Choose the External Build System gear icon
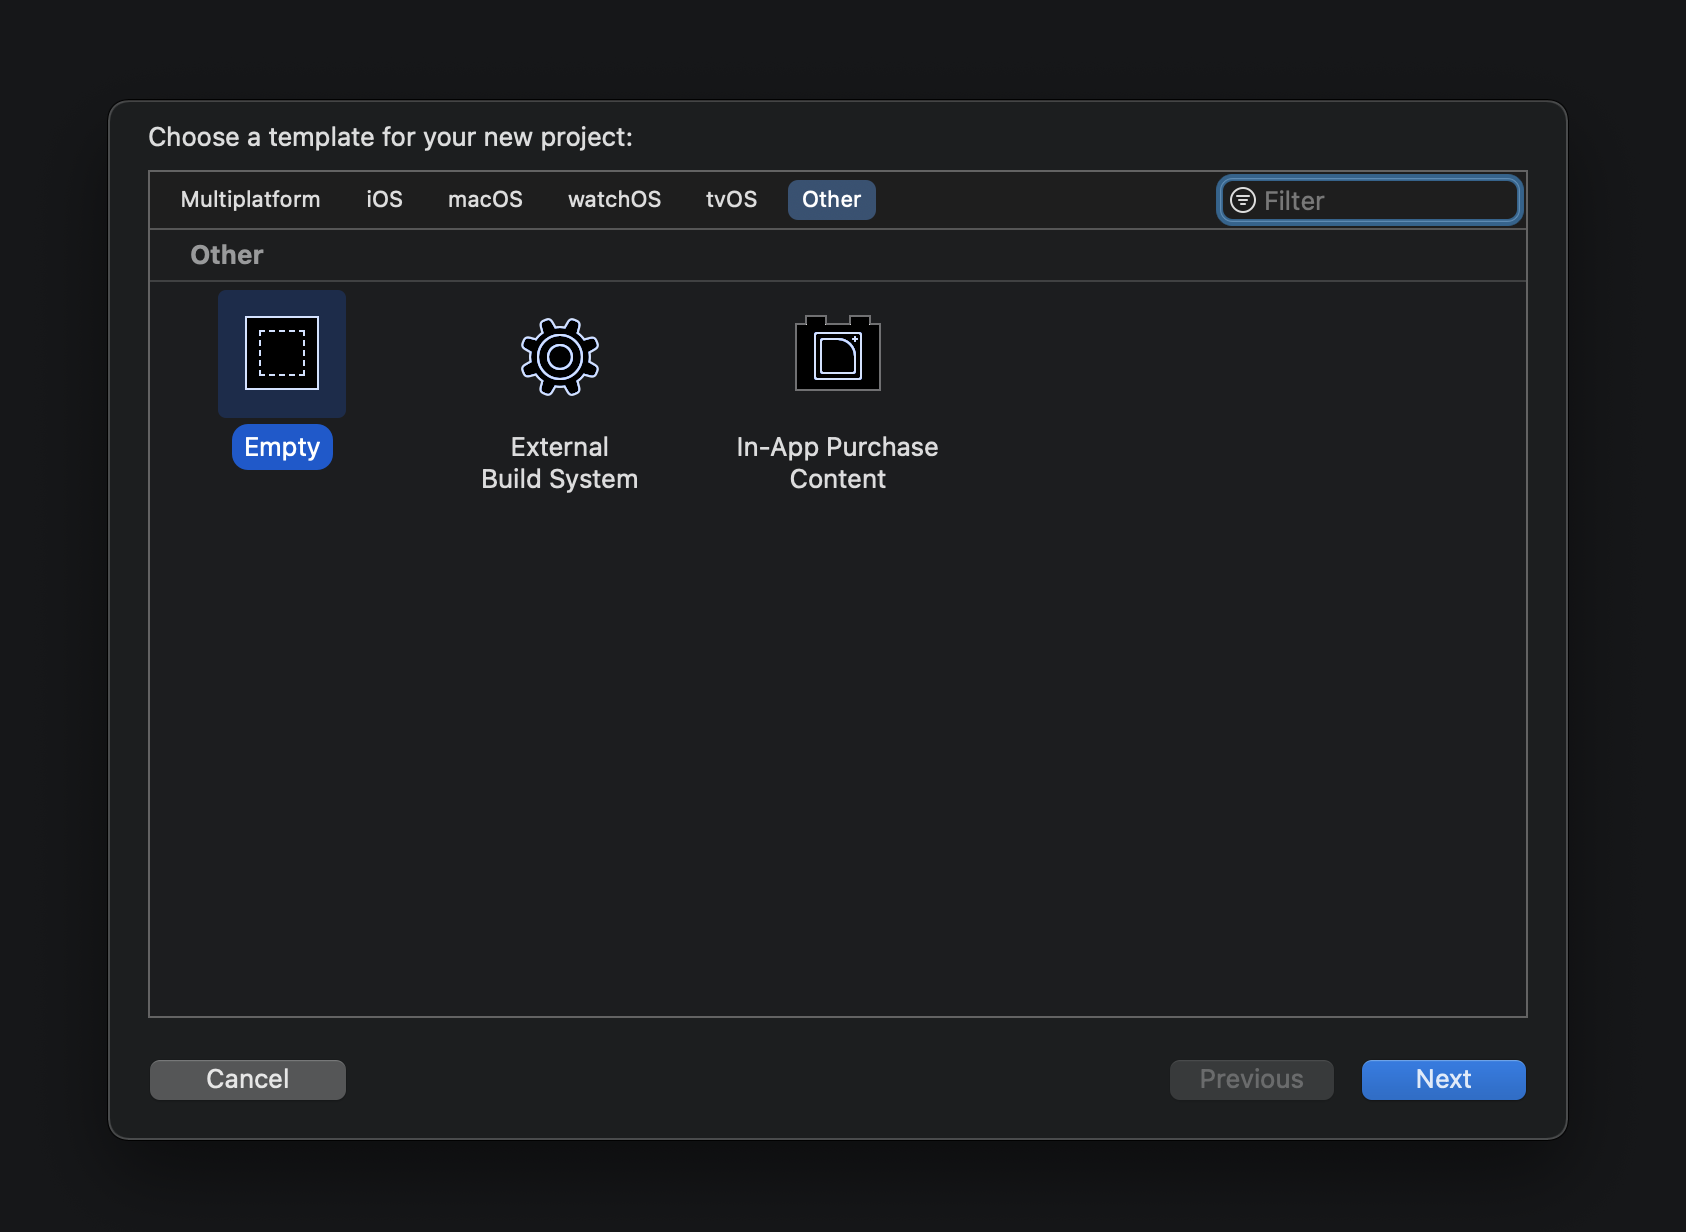The height and width of the screenshot is (1232, 1686). [x=560, y=356]
